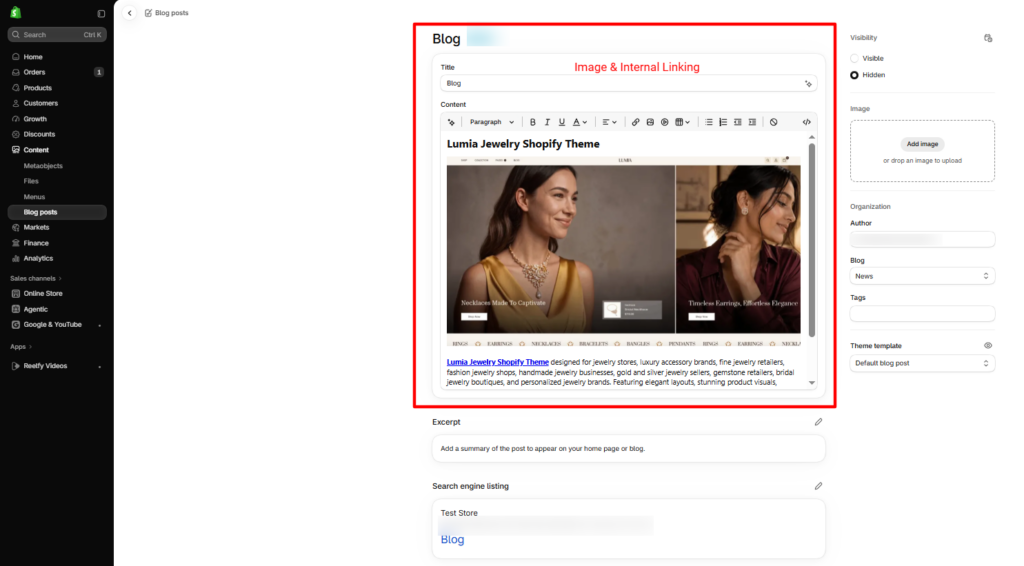The width and height of the screenshot is (1024, 566).
Task: Open the Agentic sales channel
Action: [x=57, y=309]
